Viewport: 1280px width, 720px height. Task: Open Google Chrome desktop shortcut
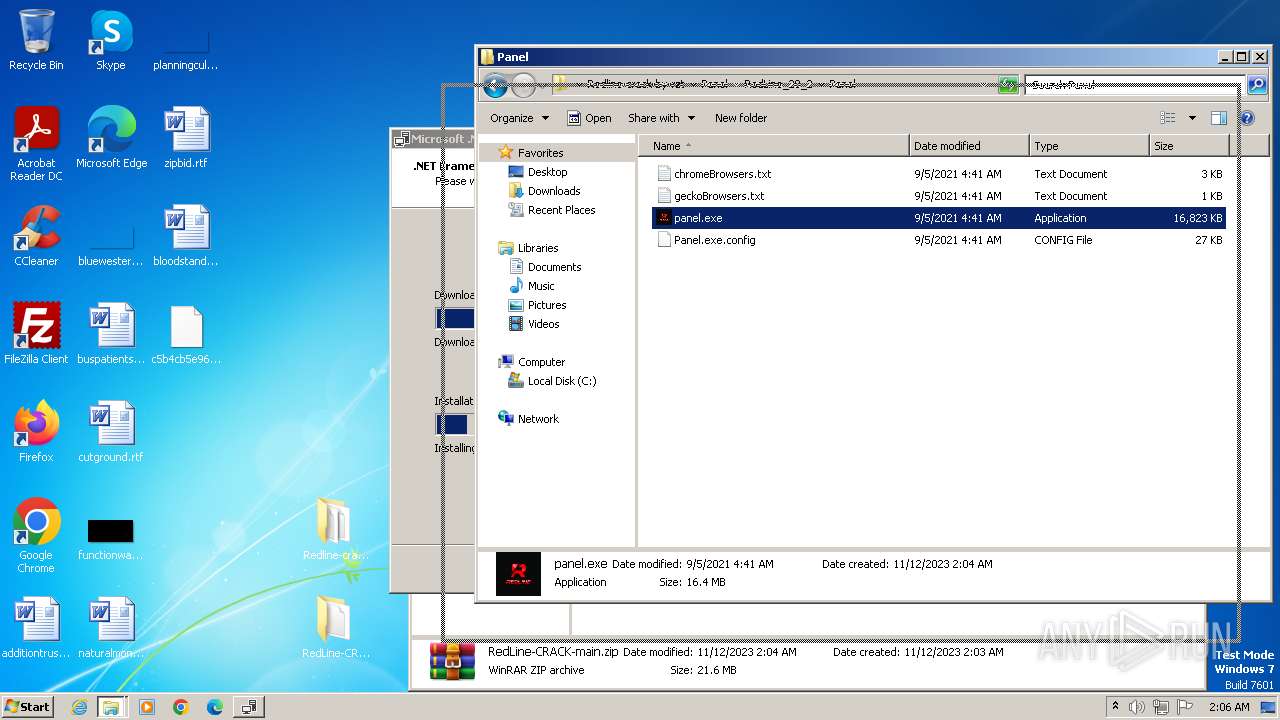pos(36,536)
